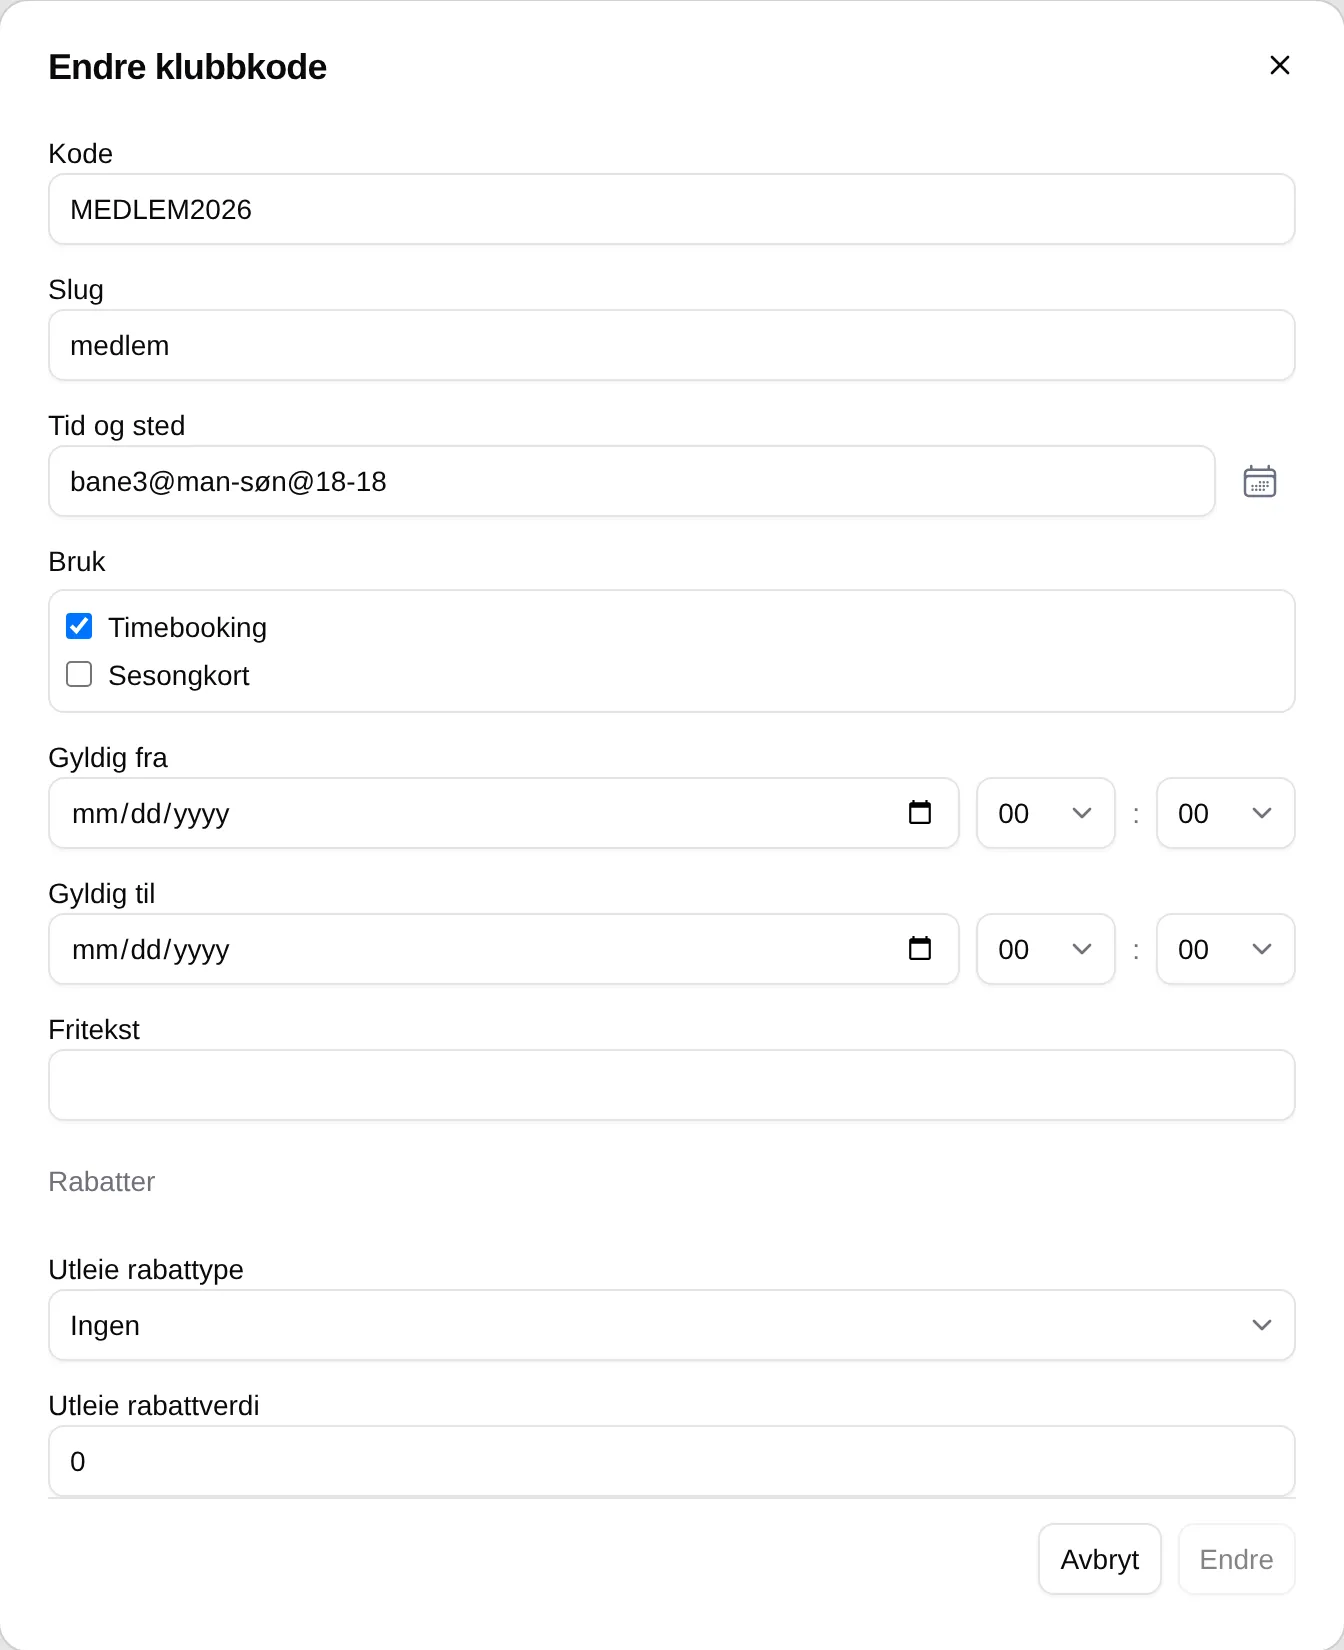Click the Gyldig fra date field
The image size is (1344, 1650).
tap(504, 813)
